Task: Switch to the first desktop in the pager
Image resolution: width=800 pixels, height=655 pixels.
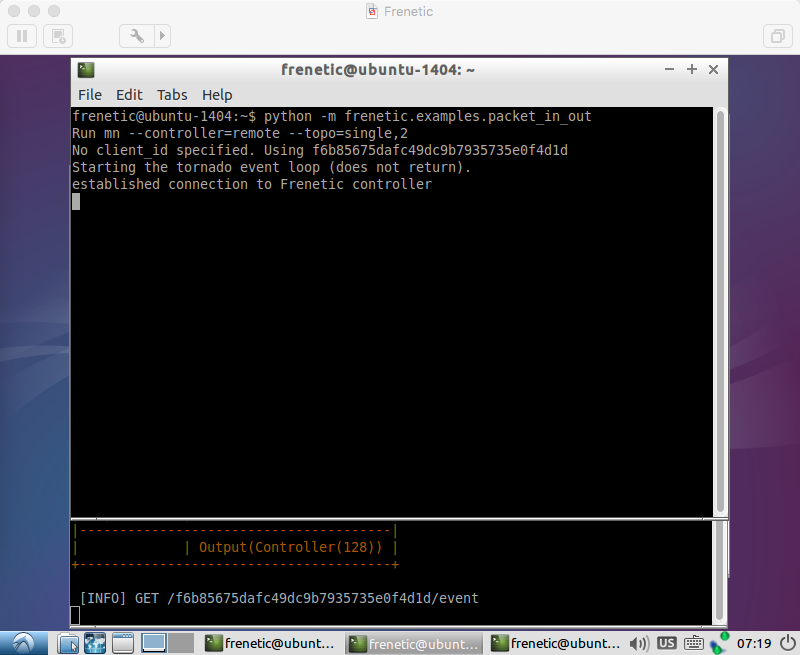Action: pyautogui.click(x=154, y=643)
